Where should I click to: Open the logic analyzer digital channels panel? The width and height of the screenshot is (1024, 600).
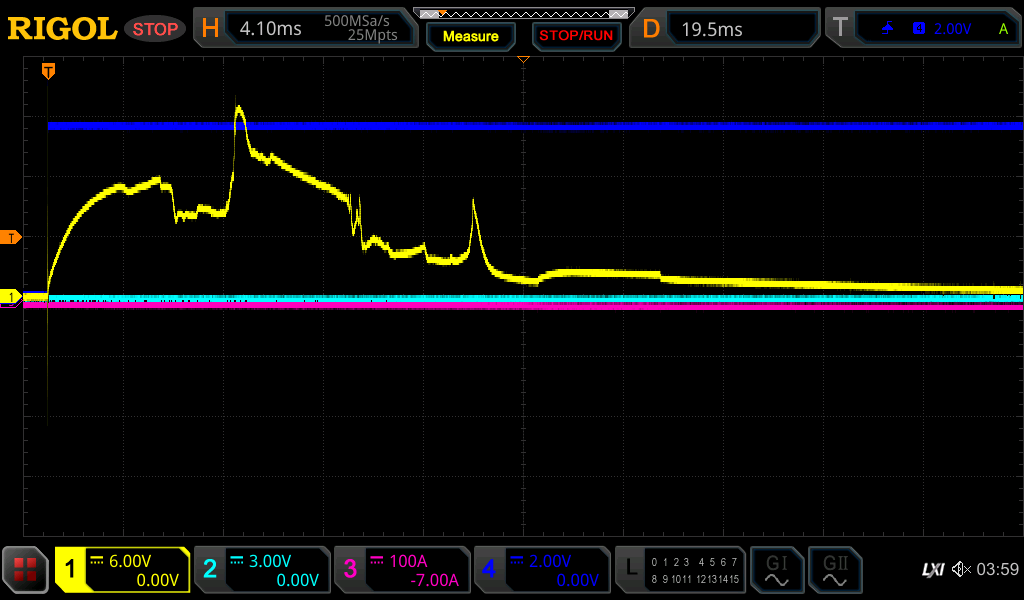point(680,570)
